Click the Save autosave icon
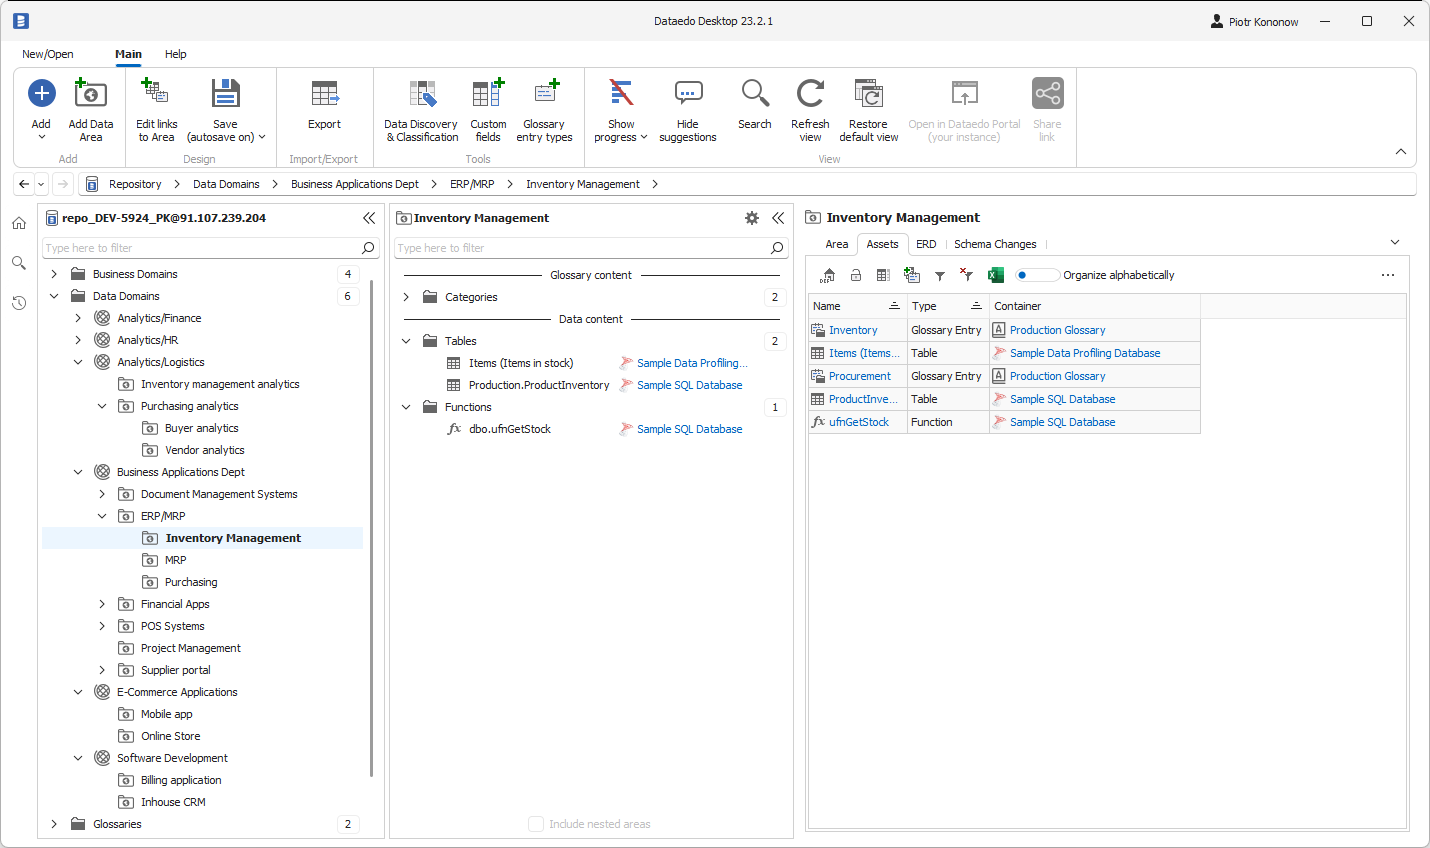1430x848 pixels. click(x=226, y=93)
